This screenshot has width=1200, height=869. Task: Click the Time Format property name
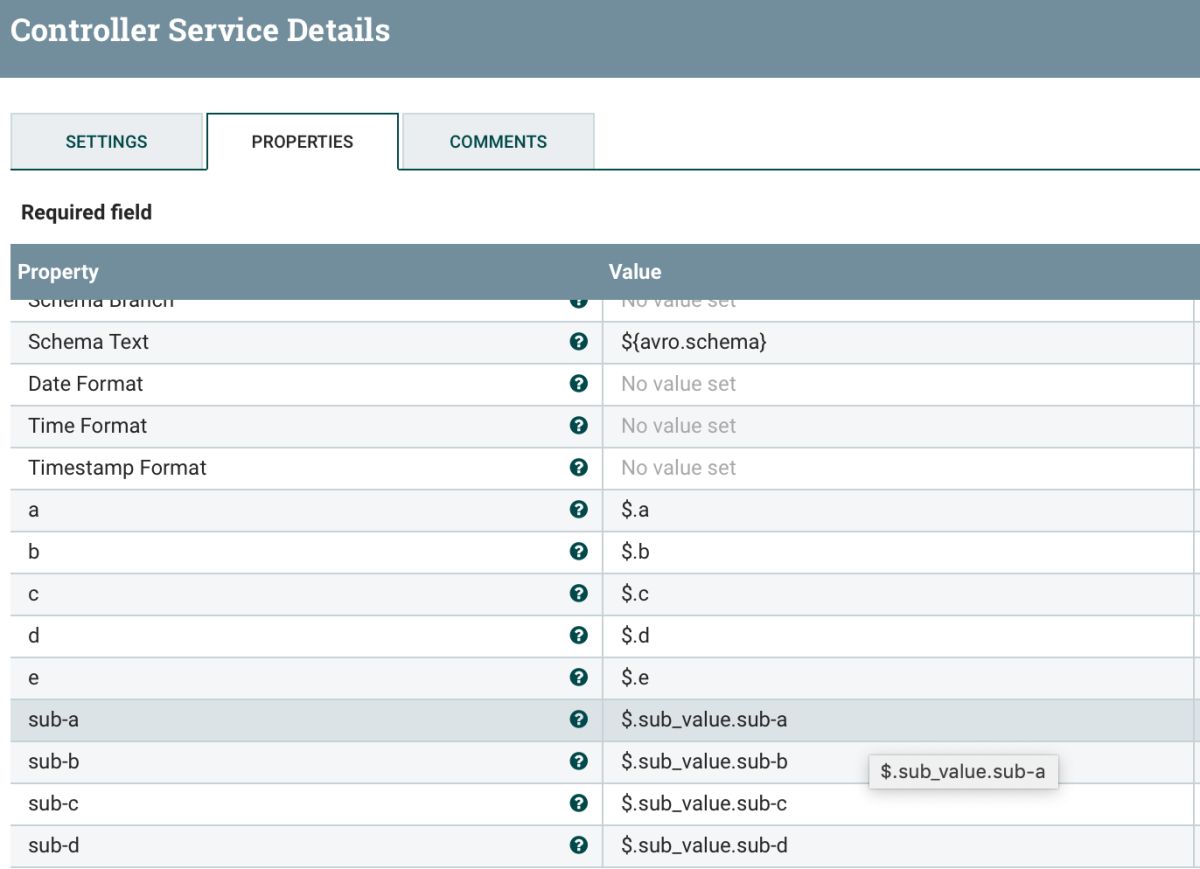point(87,426)
